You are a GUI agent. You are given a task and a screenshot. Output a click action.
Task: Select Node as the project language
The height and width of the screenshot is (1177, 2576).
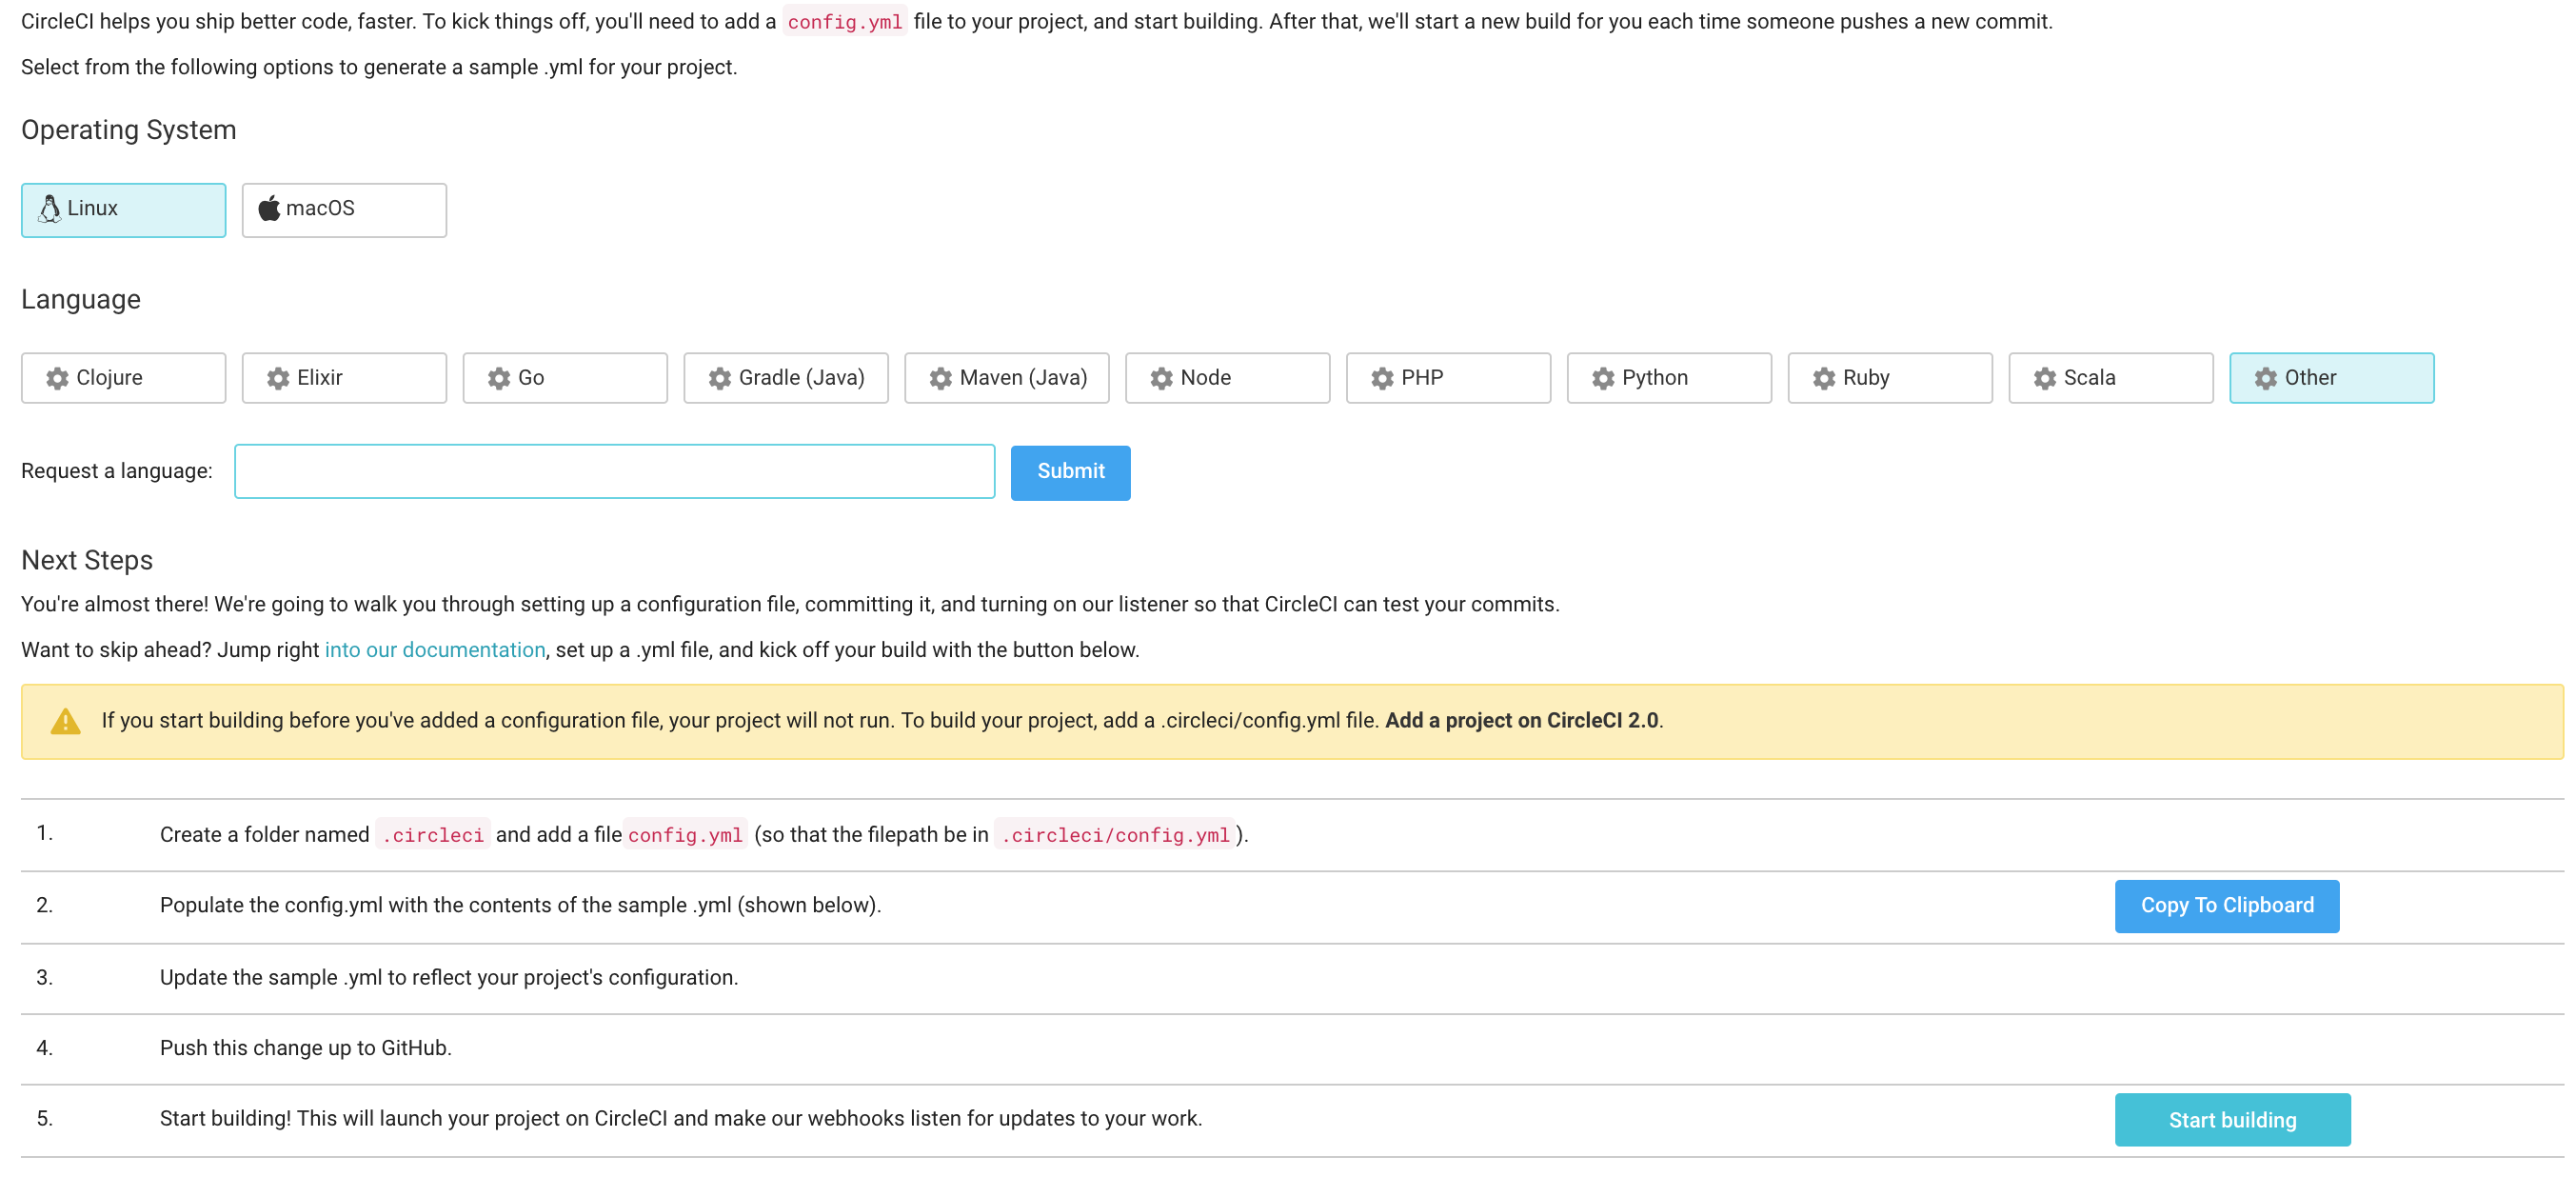click(1227, 378)
